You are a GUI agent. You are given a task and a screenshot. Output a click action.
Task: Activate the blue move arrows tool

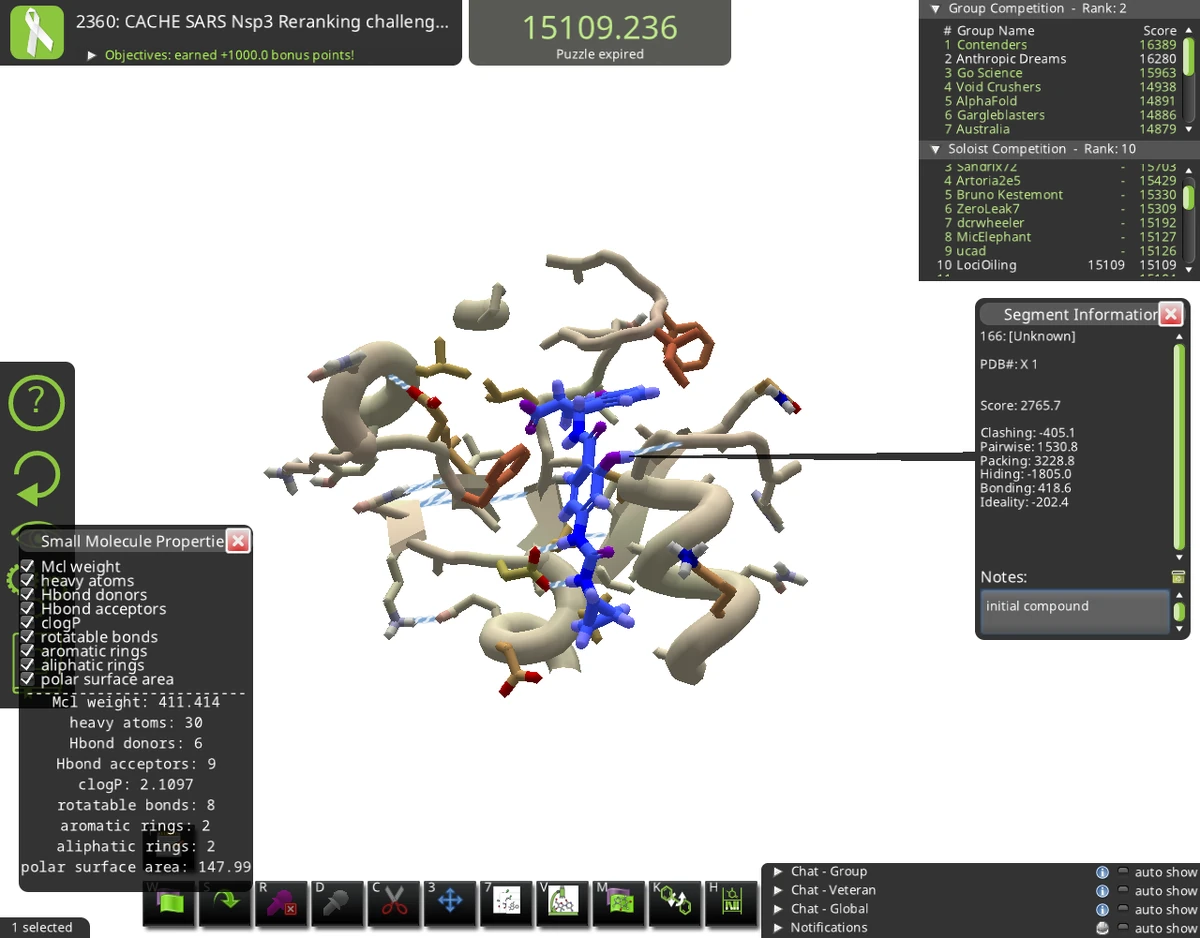(x=449, y=901)
